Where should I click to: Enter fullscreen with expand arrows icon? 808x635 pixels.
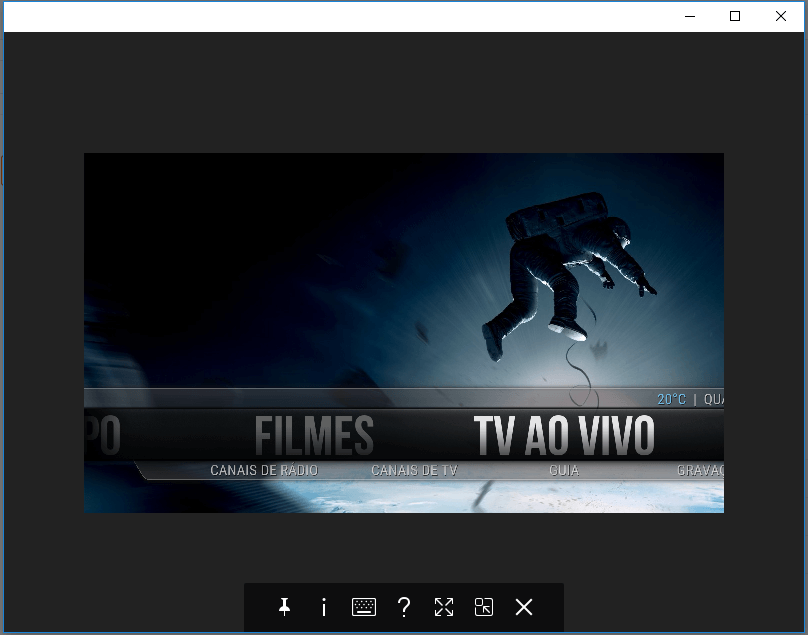(x=444, y=607)
